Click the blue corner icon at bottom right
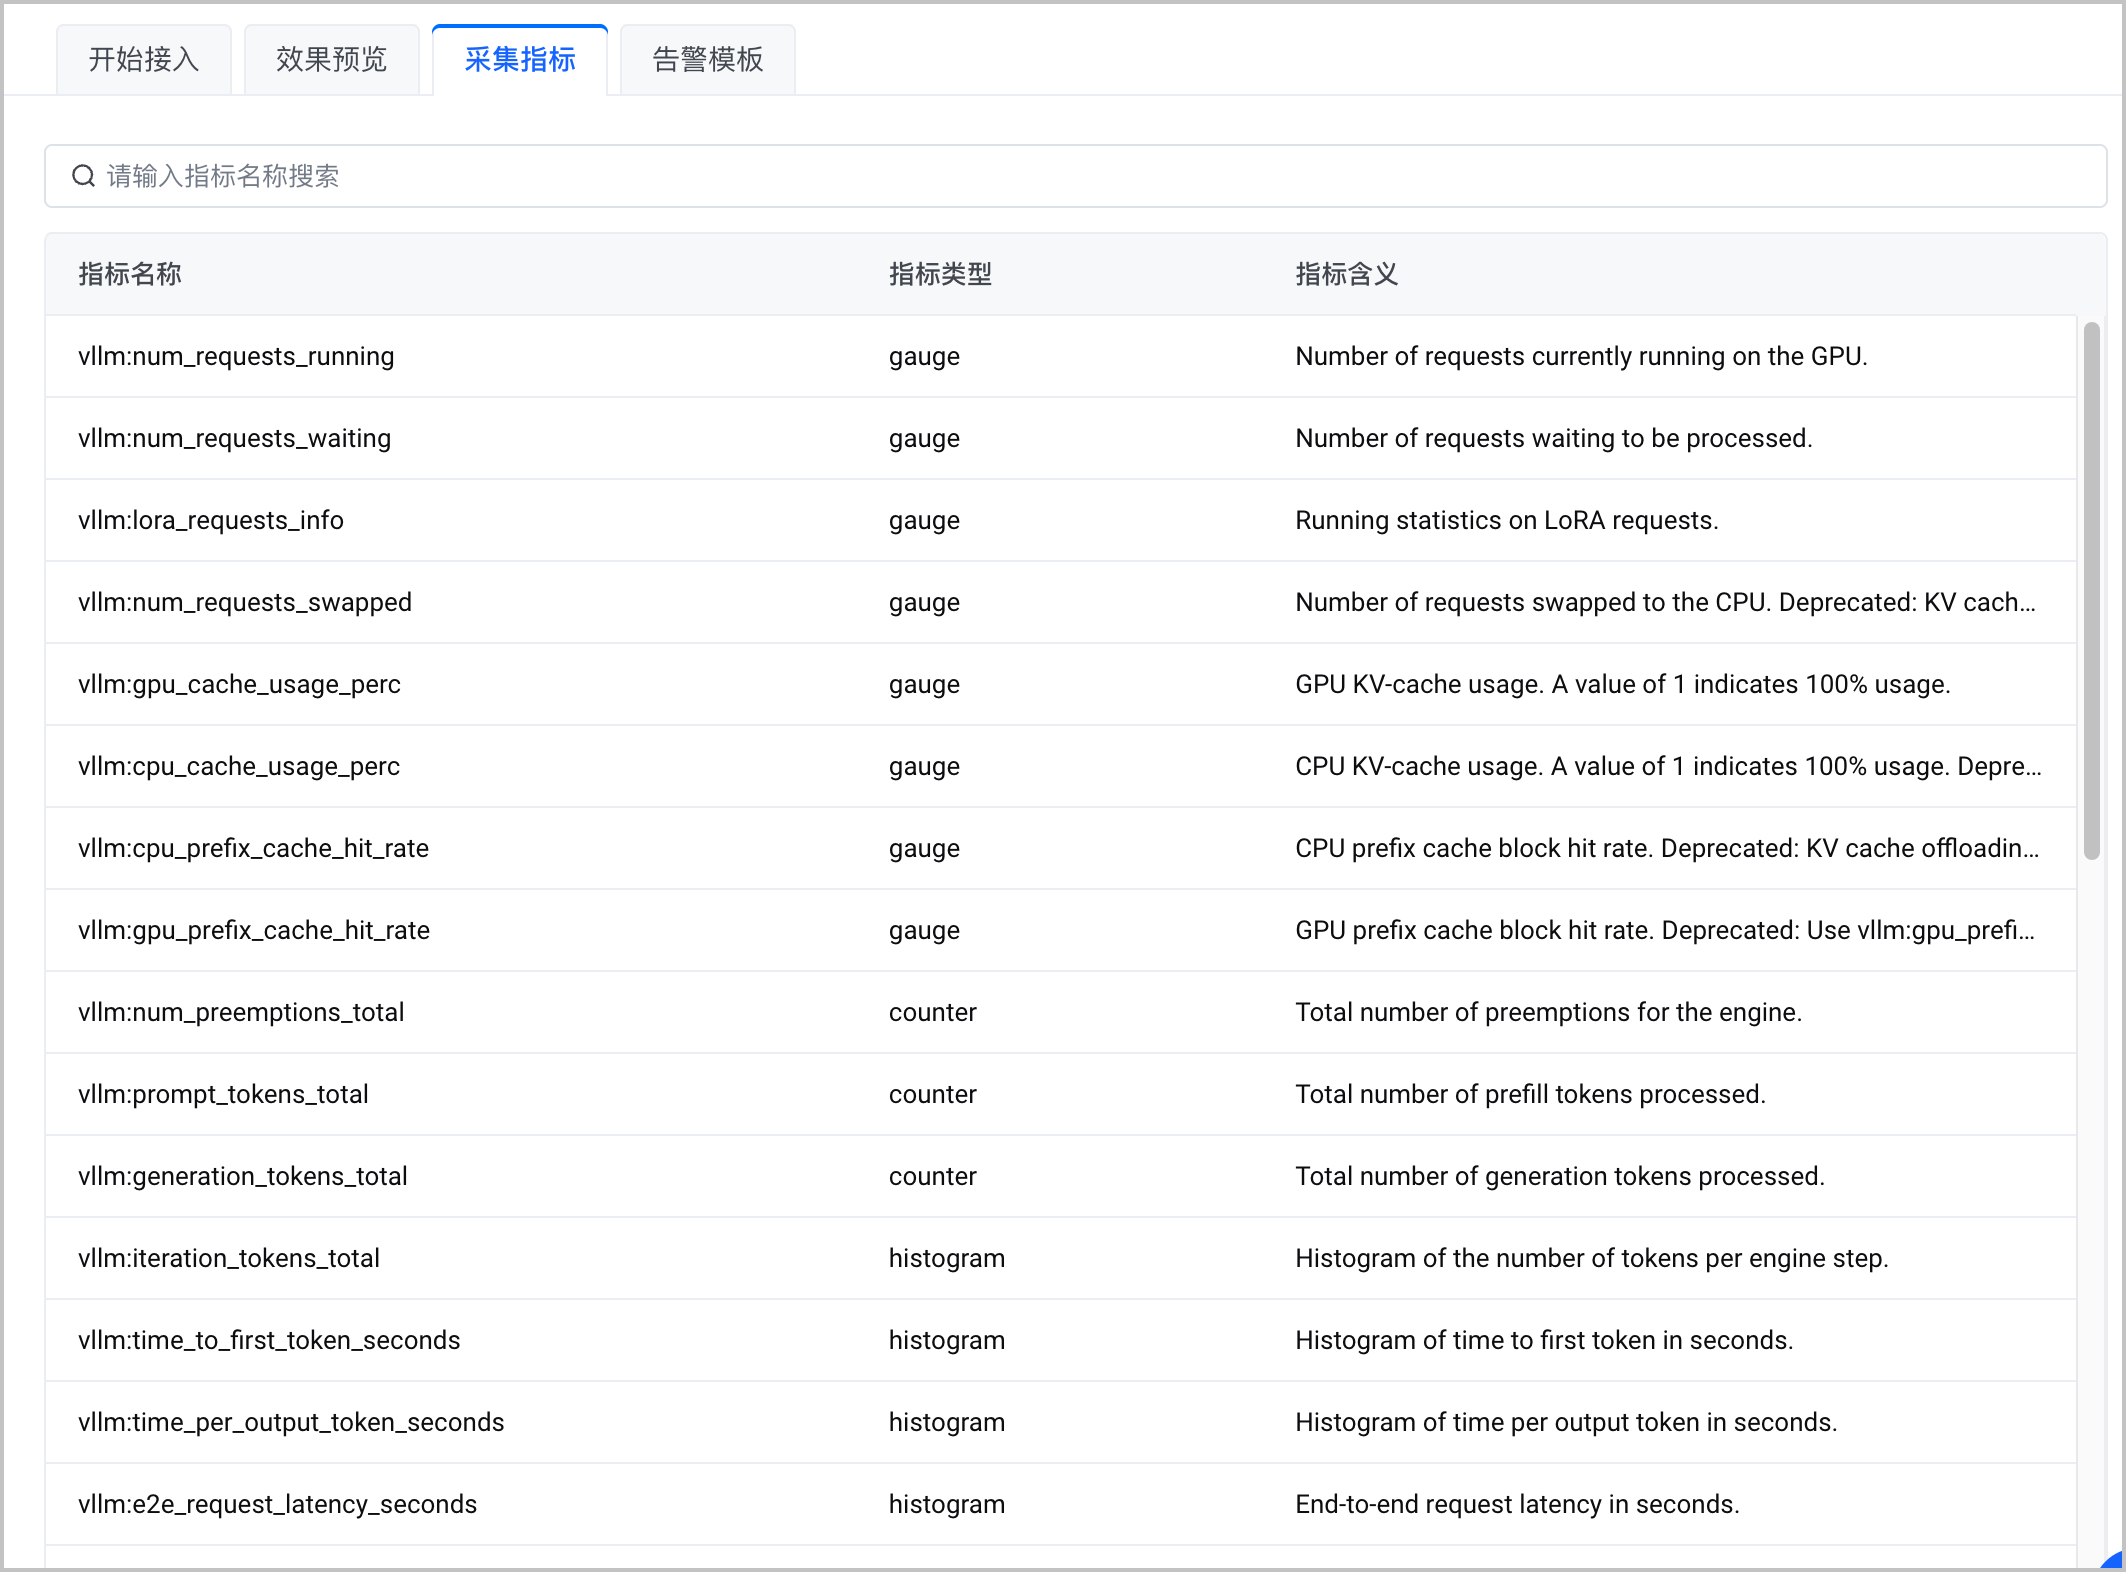2126x1572 pixels. (x=2112, y=1560)
